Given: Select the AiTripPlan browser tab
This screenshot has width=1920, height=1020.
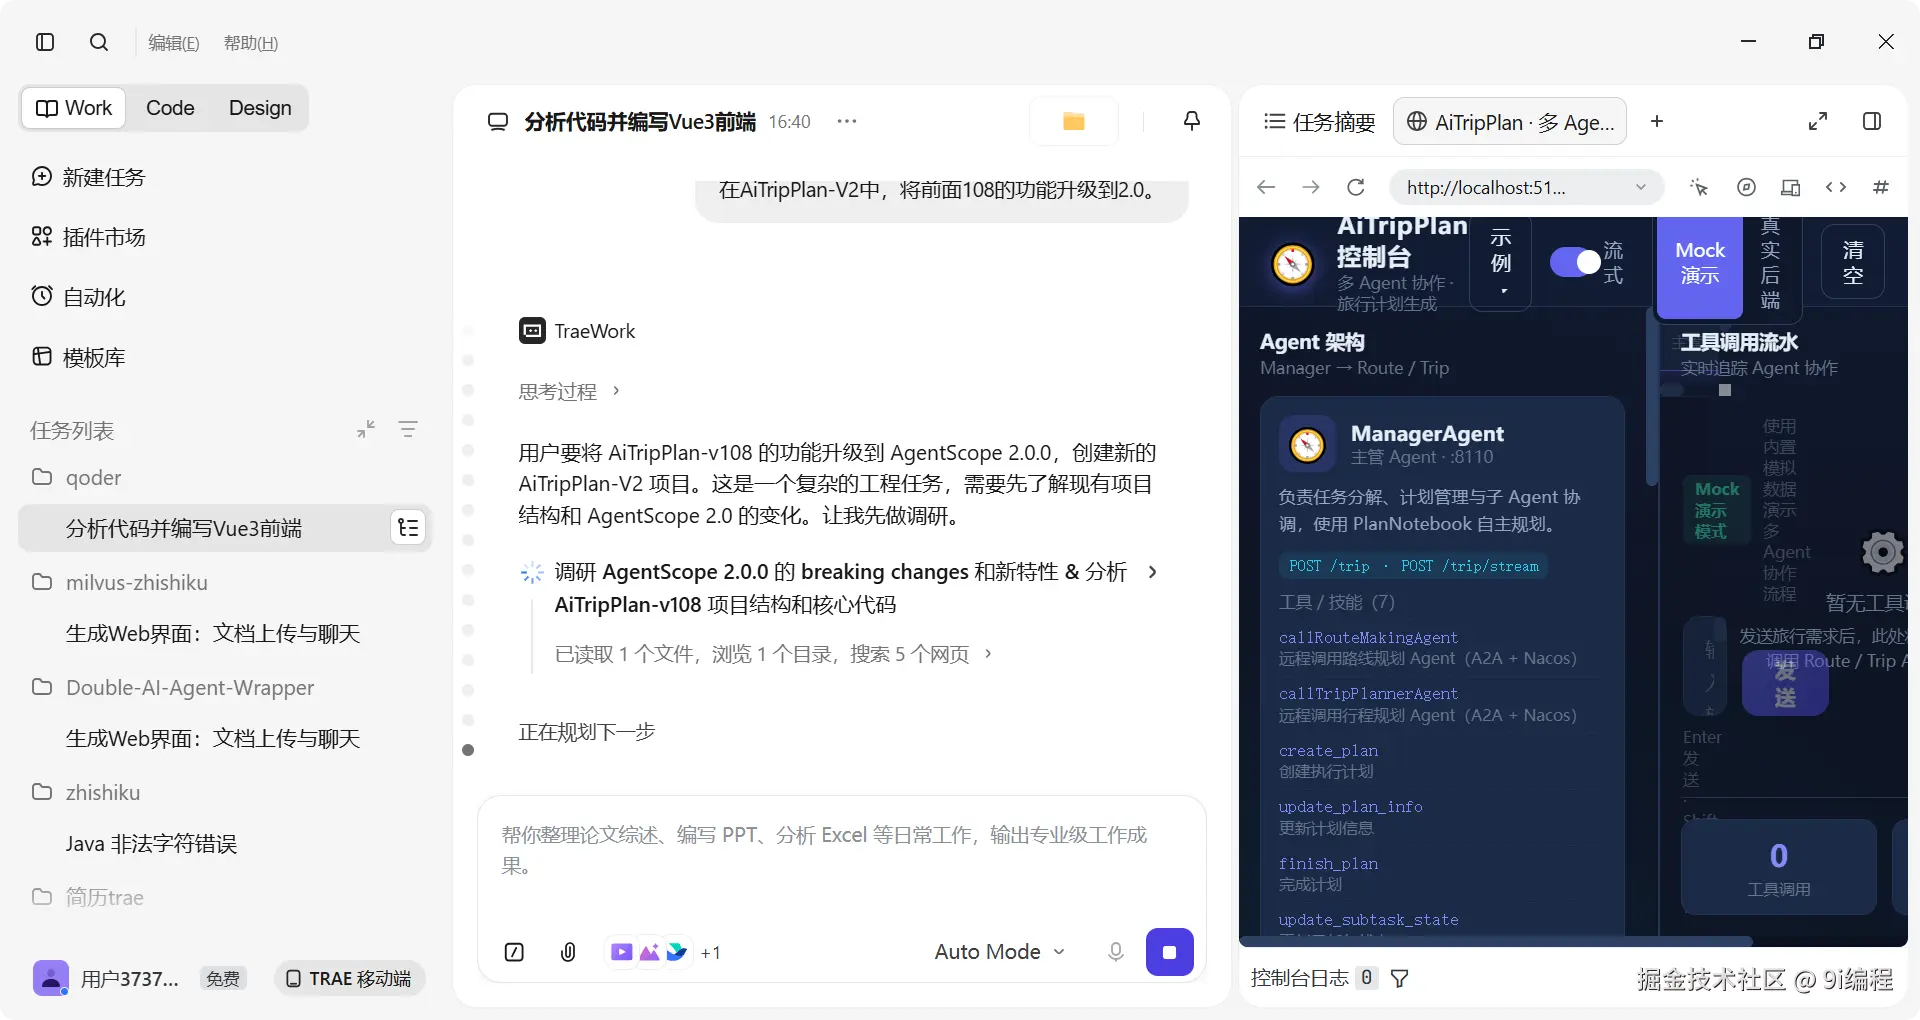Looking at the screenshot, I should click(x=1510, y=122).
